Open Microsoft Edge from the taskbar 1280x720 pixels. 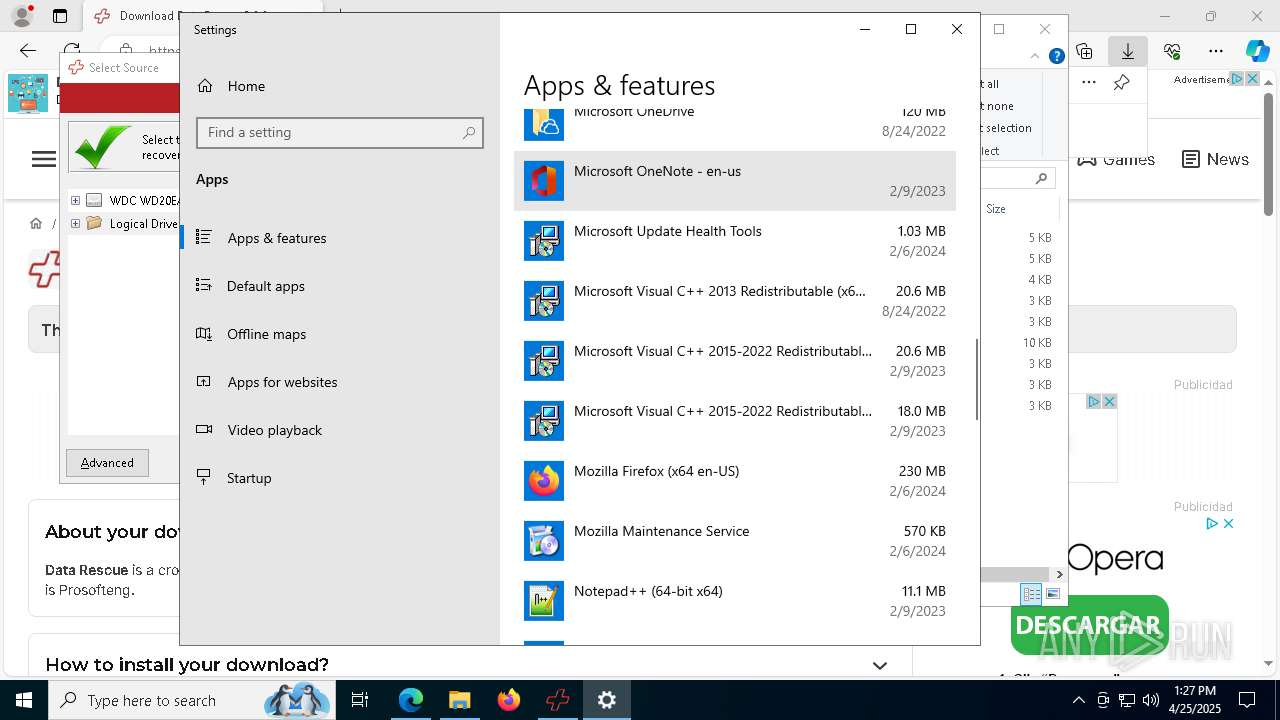(x=411, y=700)
